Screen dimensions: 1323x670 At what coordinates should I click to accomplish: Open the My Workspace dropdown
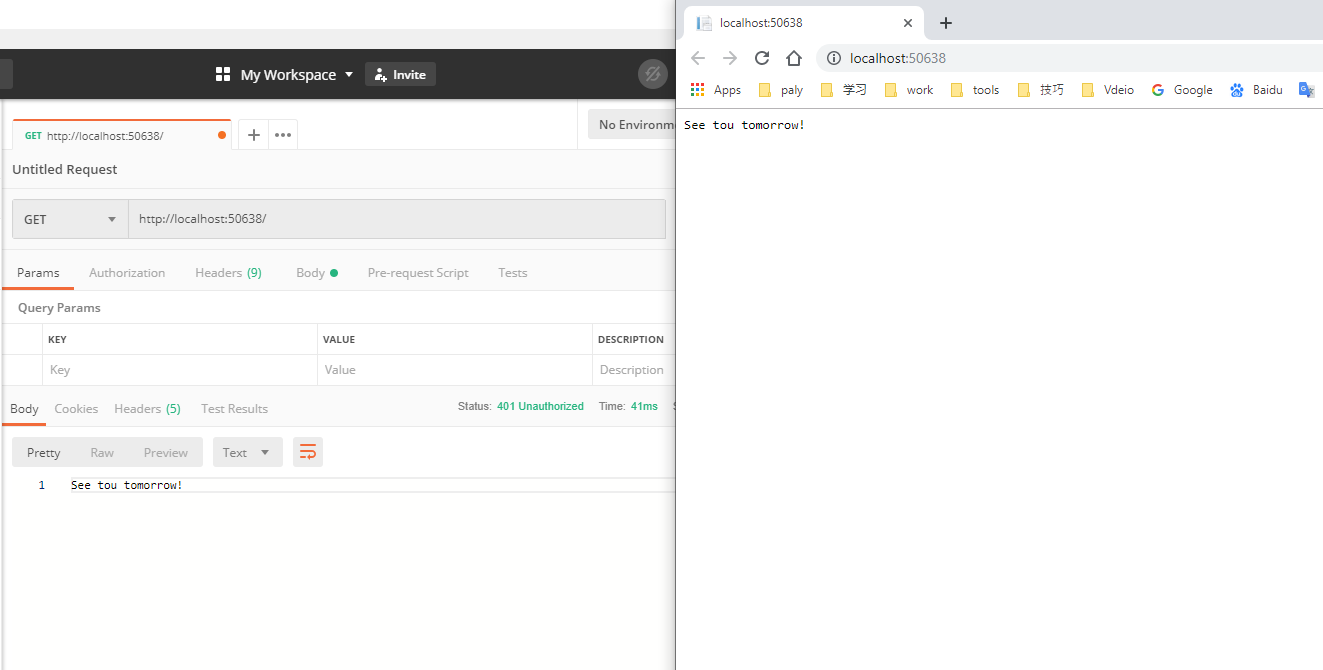pos(285,74)
